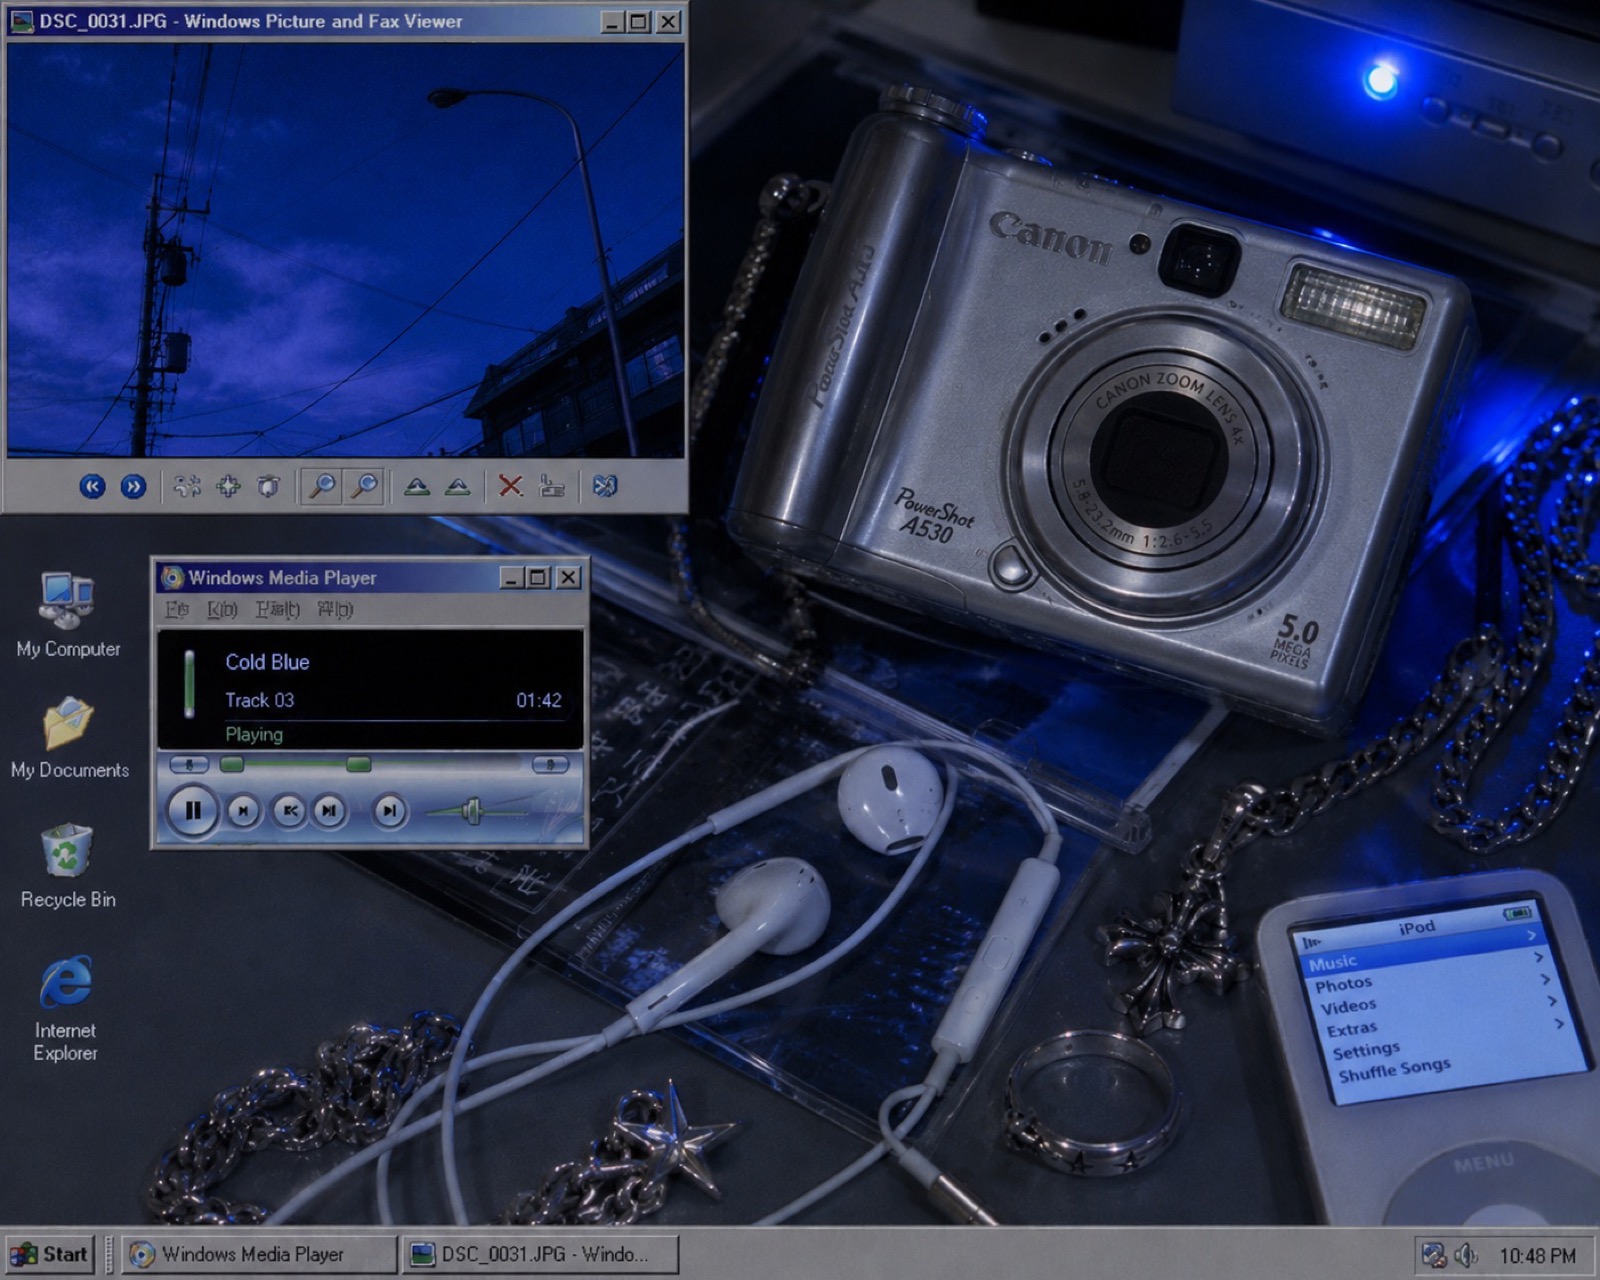Maximize the Windows Media Player window
The image size is (1600, 1280).
[538, 577]
